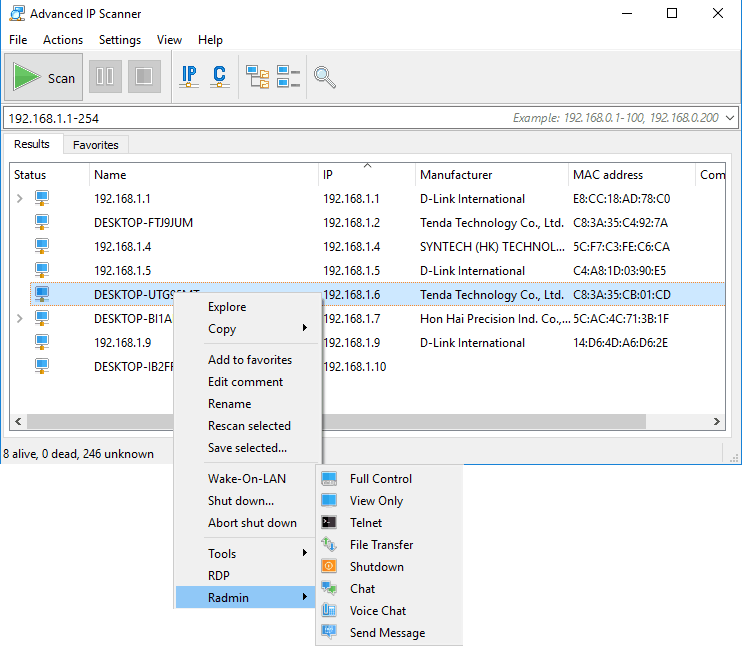The image size is (742, 646).
Task: Select the Results tab
Action: click(x=32, y=144)
